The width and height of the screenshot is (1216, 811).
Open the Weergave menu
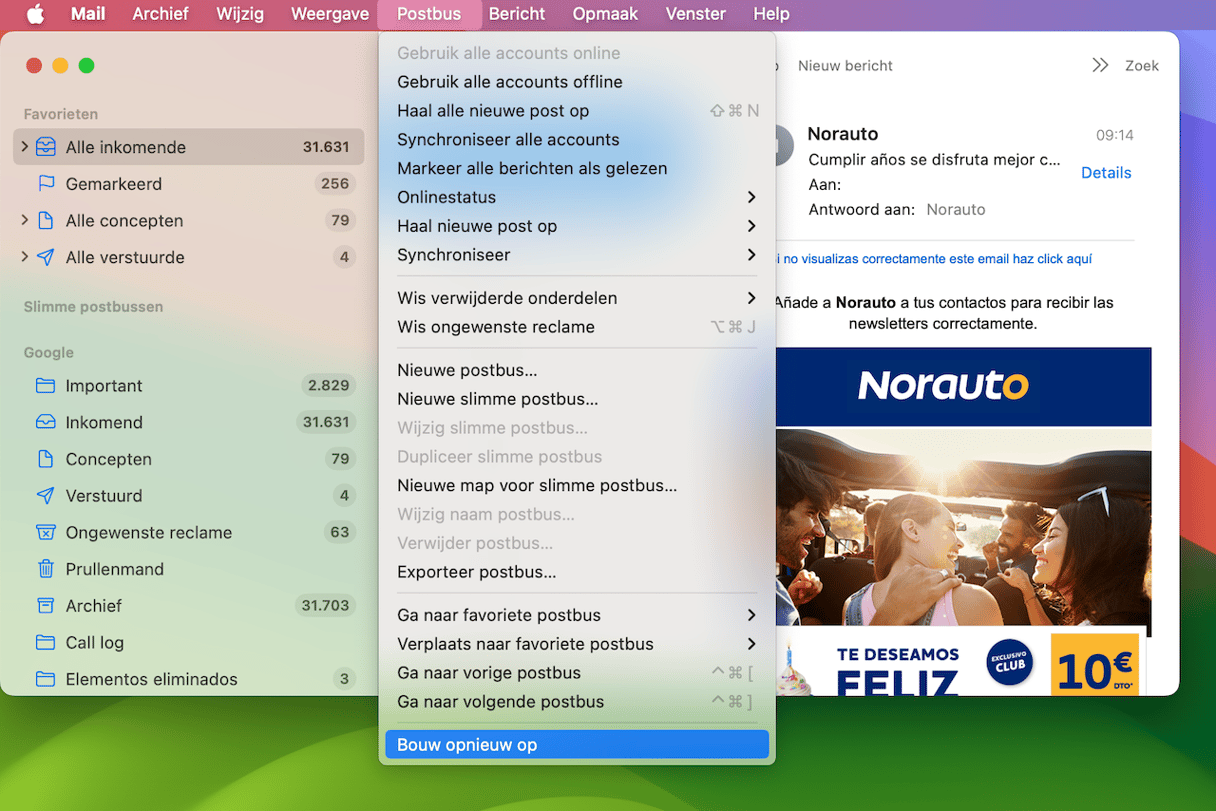330,14
